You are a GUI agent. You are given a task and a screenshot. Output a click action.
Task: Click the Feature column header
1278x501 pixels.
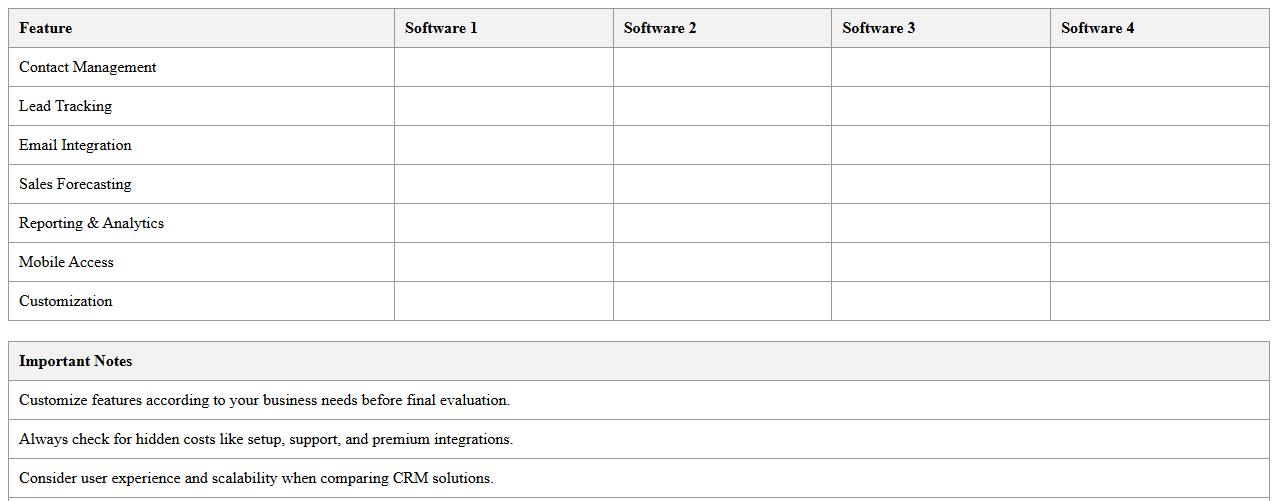click(46, 28)
